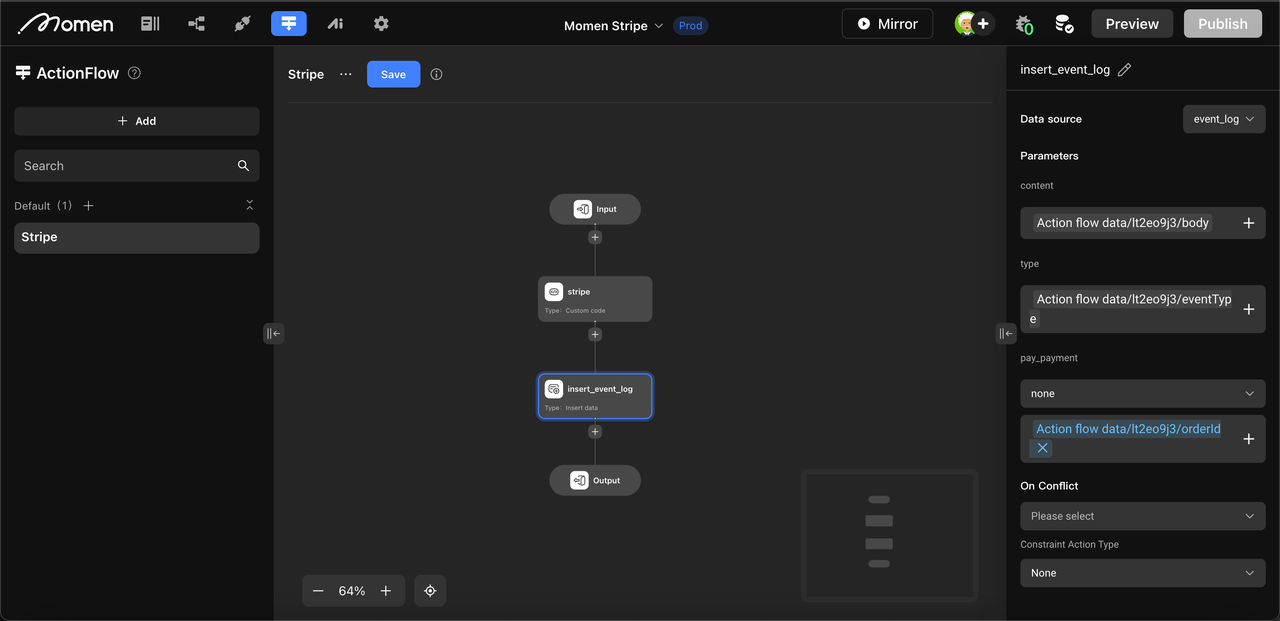
Task: Add binding to the orderId field with plus
Action: pos(1248,439)
